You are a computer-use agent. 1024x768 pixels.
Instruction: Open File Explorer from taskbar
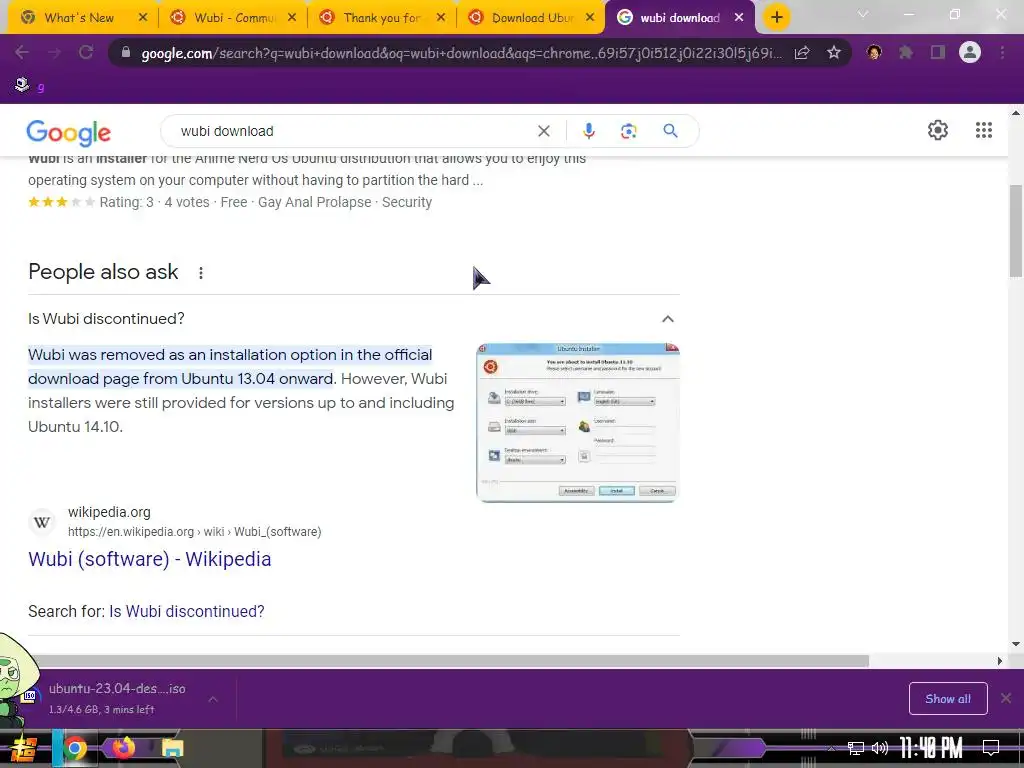(172, 748)
